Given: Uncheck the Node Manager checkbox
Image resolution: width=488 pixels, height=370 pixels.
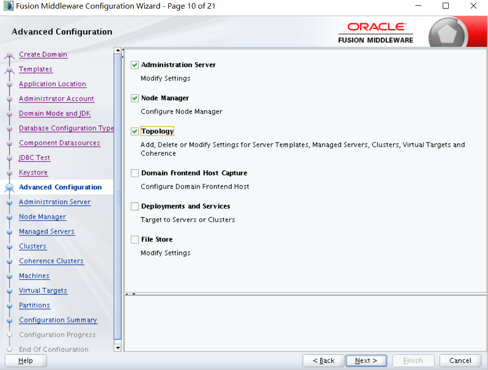Looking at the screenshot, I should (x=135, y=98).
